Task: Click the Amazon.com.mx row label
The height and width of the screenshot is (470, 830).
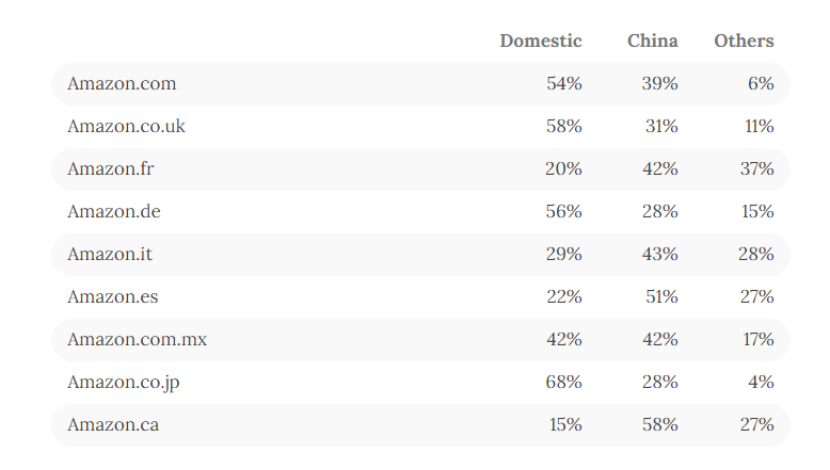Action: [137, 340]
